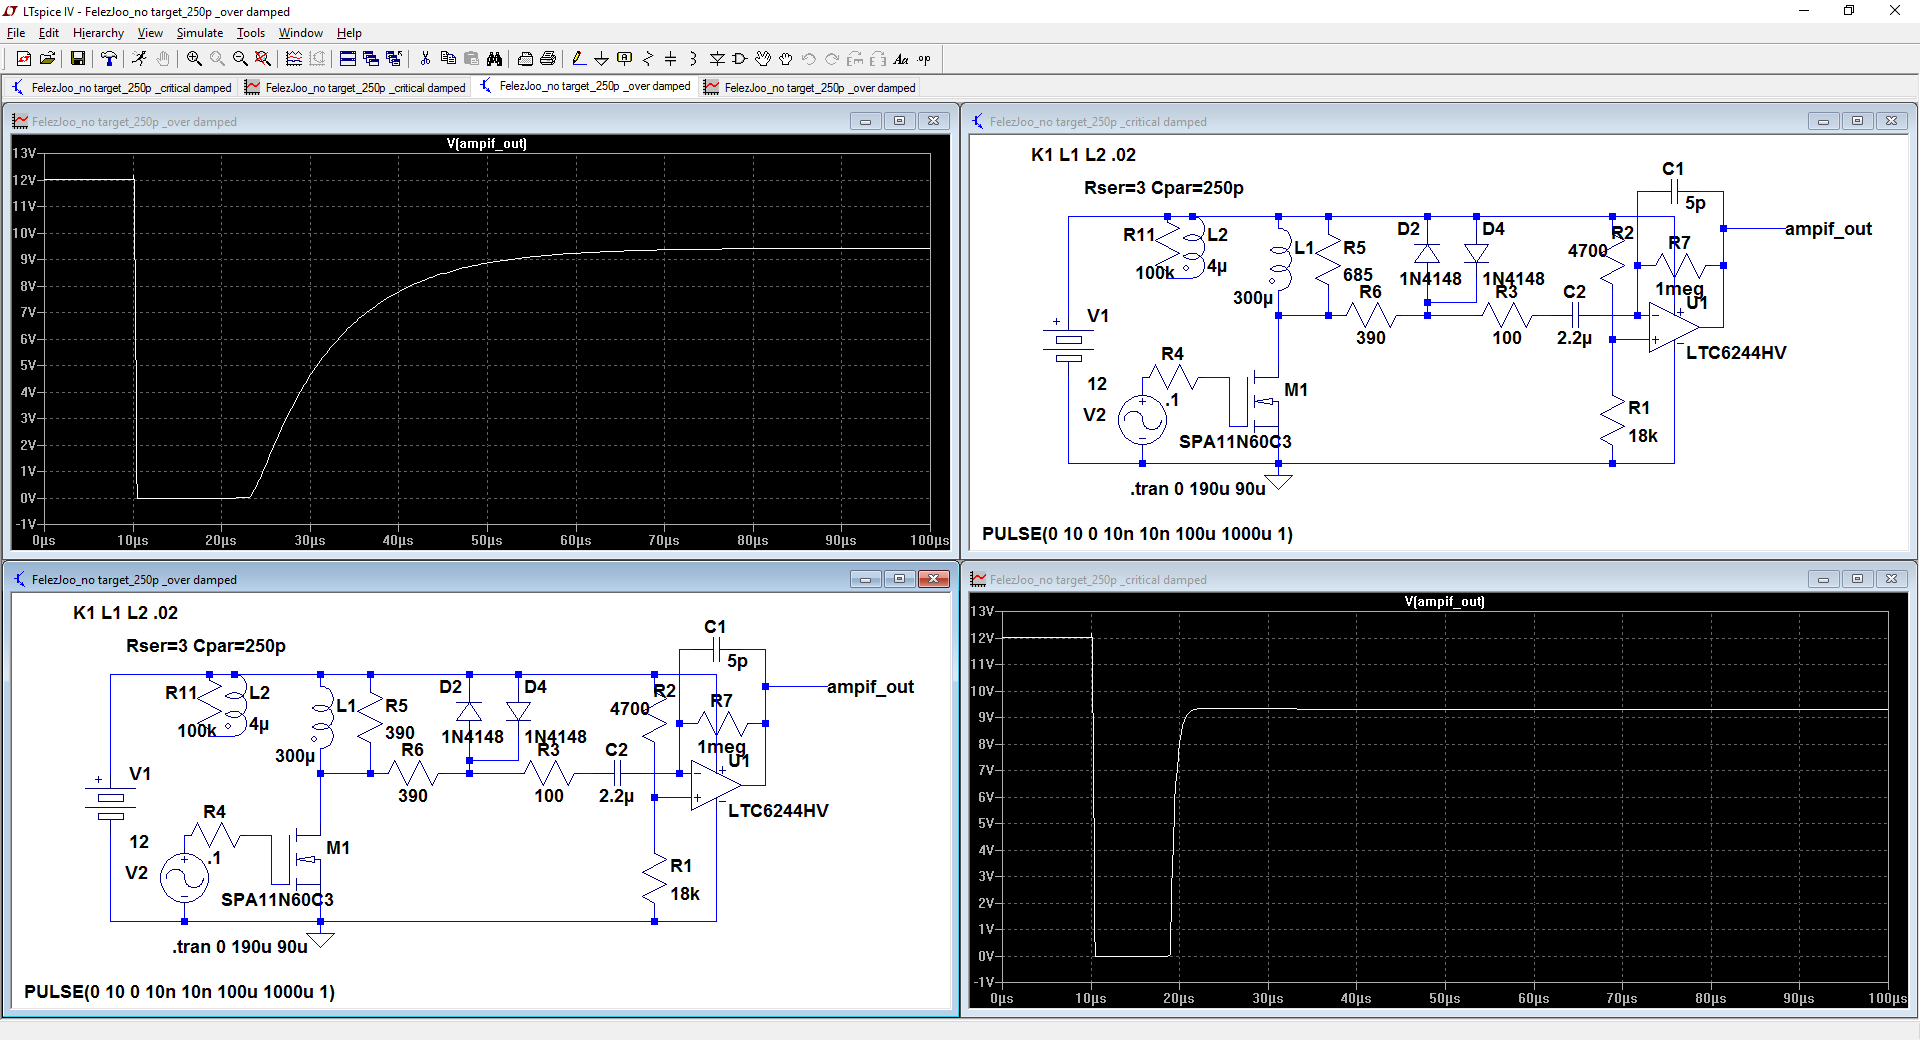Open the Control Panel hammer icon

pyautogui.click(x=109, y=59)
